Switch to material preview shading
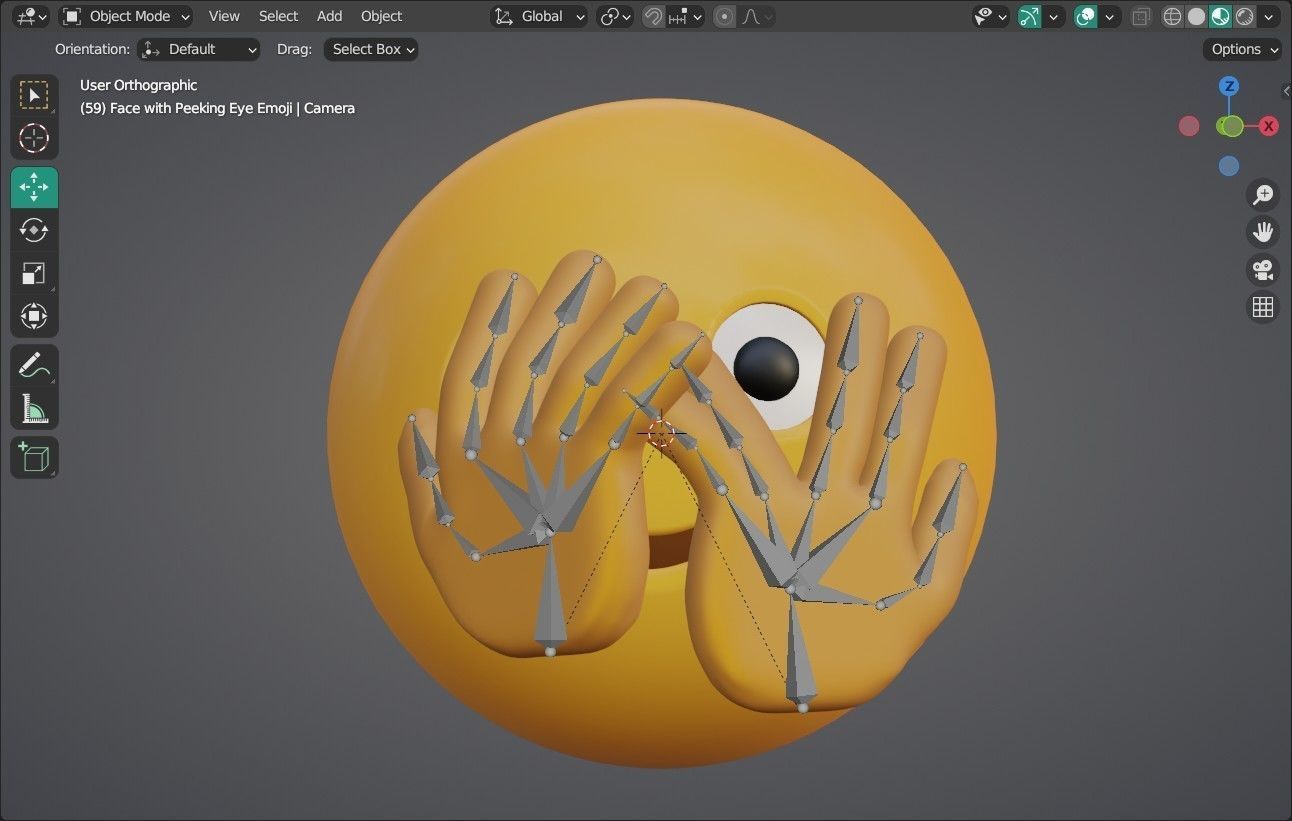The width and height of the screenshot is (1292, 821). (x=1220, y=16)
